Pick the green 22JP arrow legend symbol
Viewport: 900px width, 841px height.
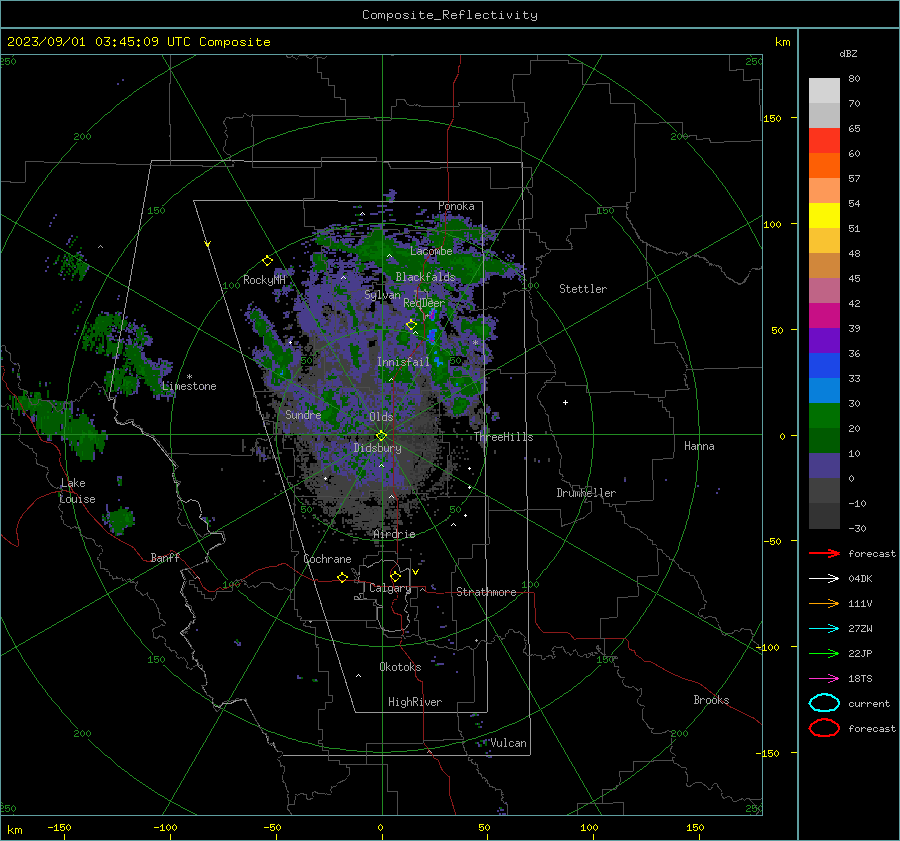coord(824,653)
